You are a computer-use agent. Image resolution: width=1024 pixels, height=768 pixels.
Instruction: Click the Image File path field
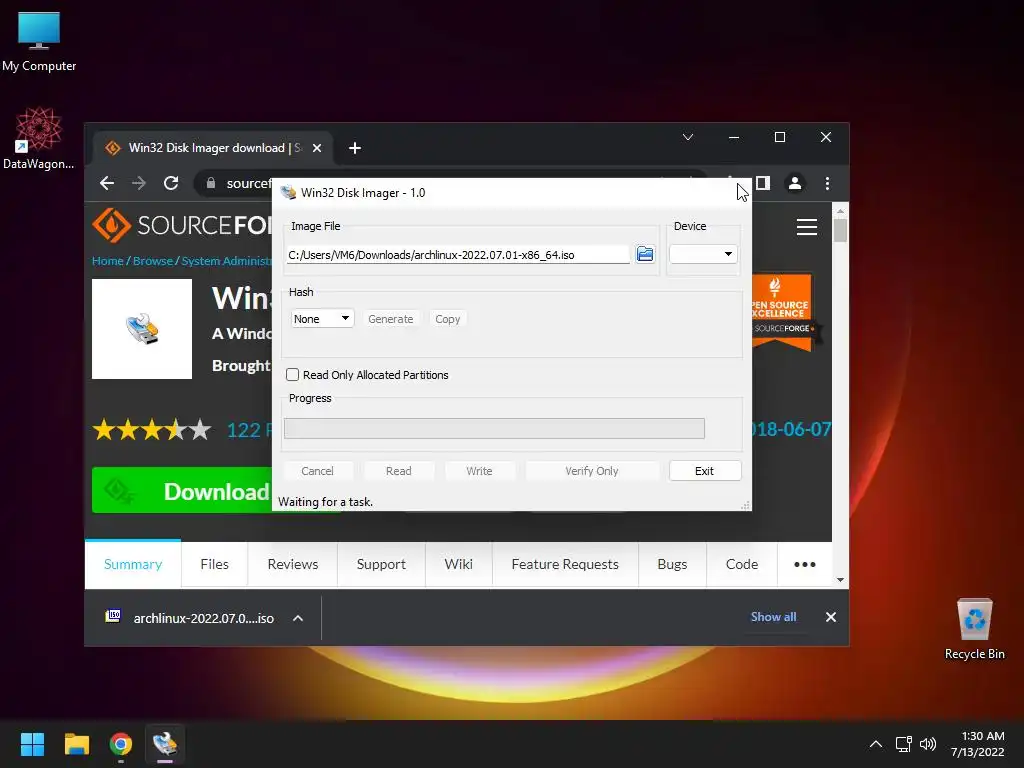click(x=458, y=255)
